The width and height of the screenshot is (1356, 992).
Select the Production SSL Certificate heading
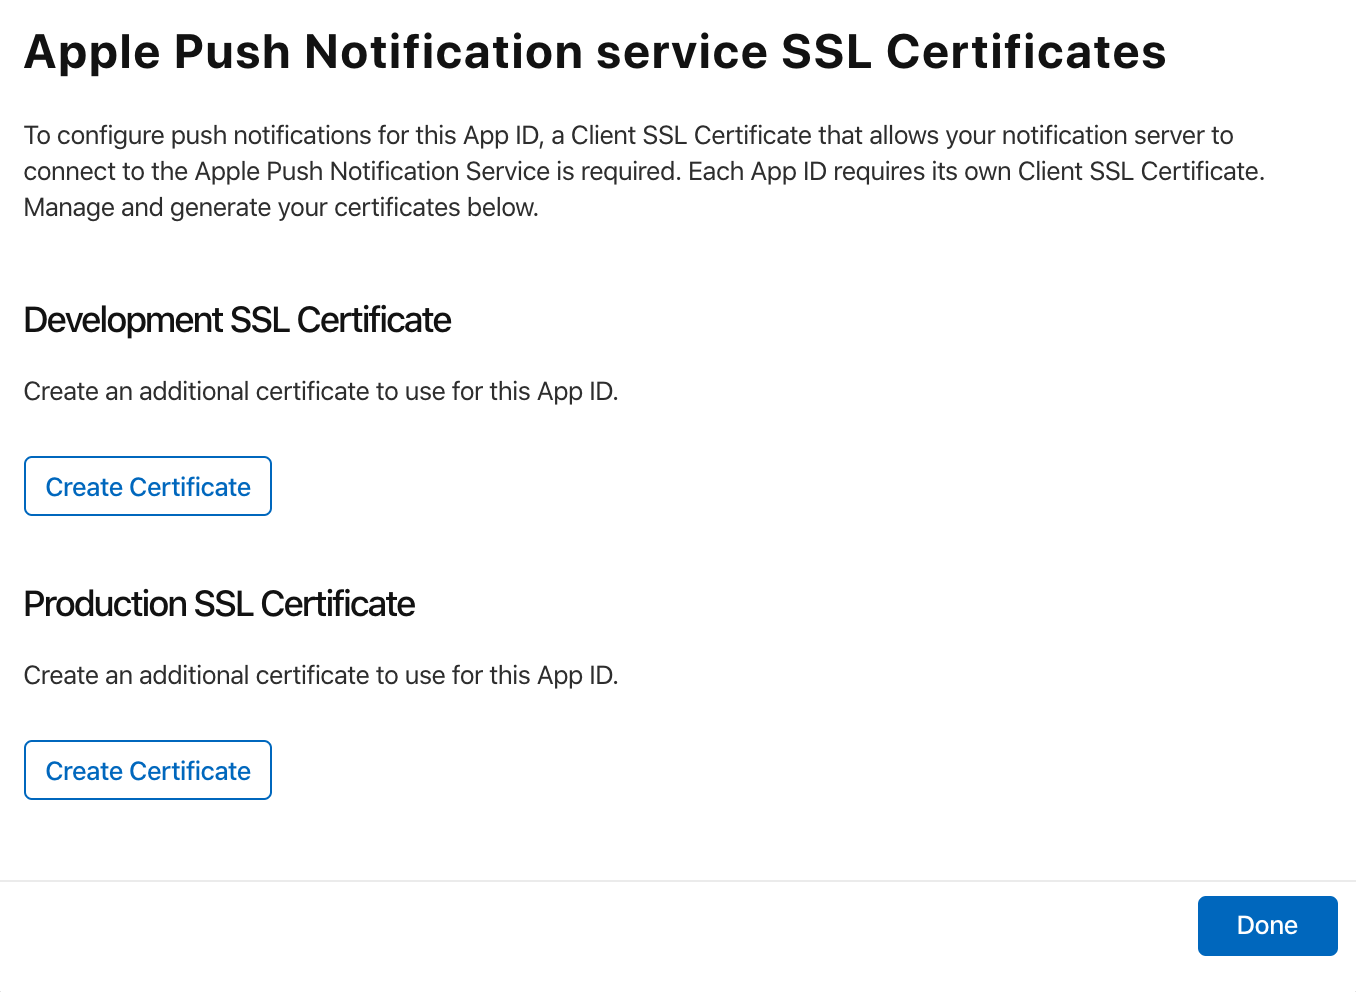pos(219,604)
